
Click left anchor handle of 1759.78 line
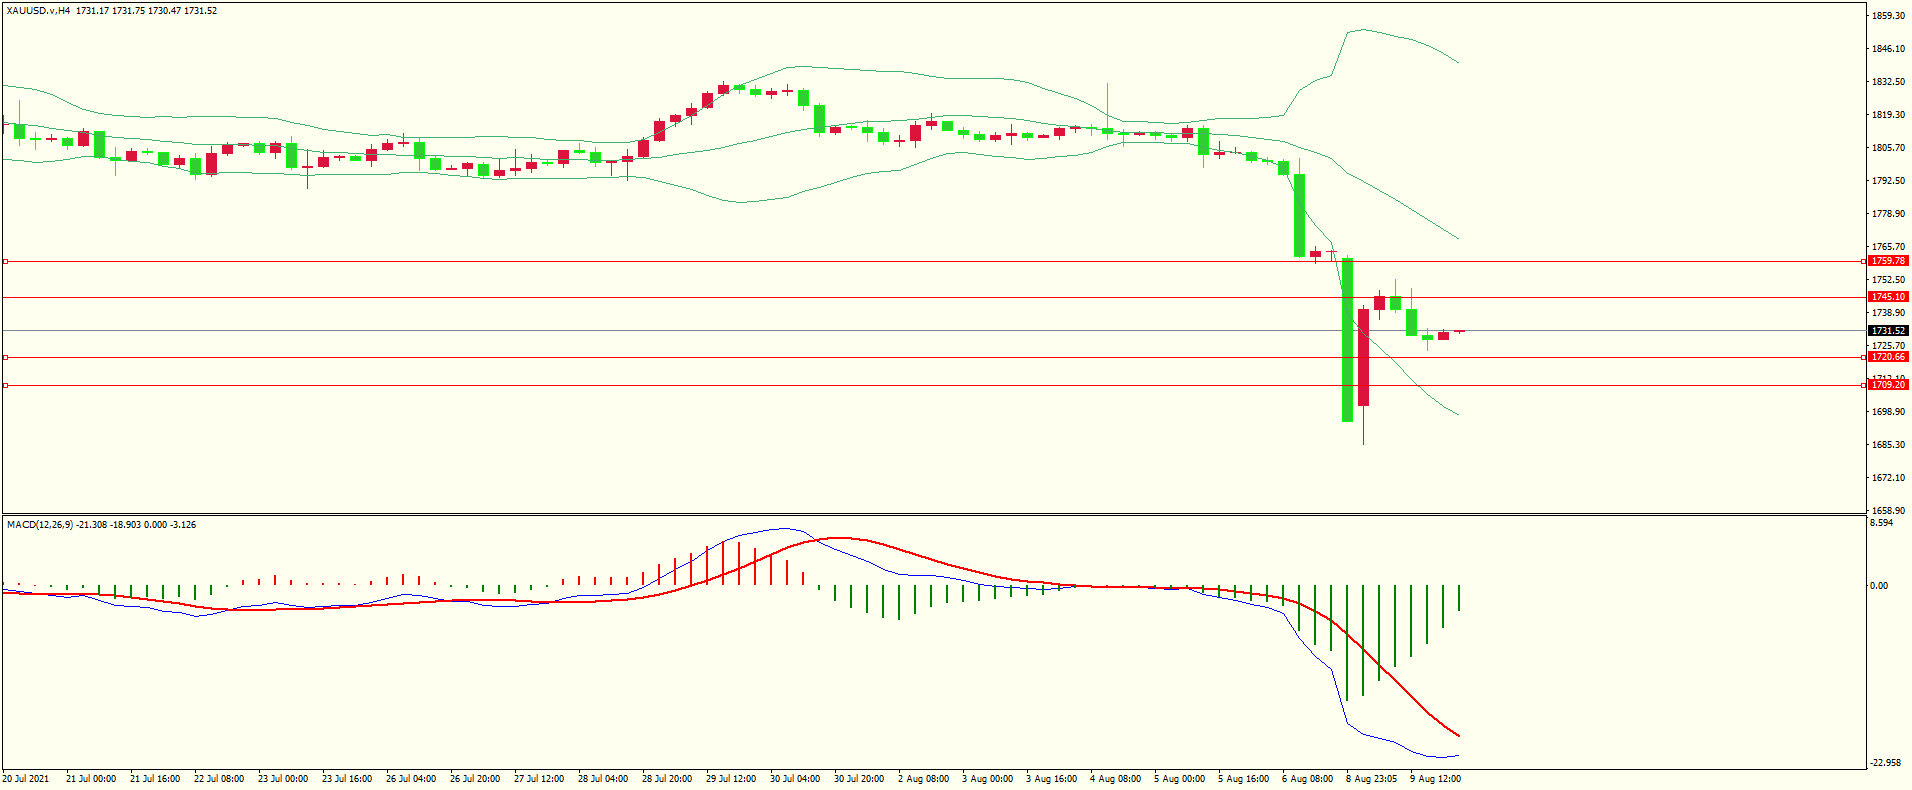click(x=5, y=261)
